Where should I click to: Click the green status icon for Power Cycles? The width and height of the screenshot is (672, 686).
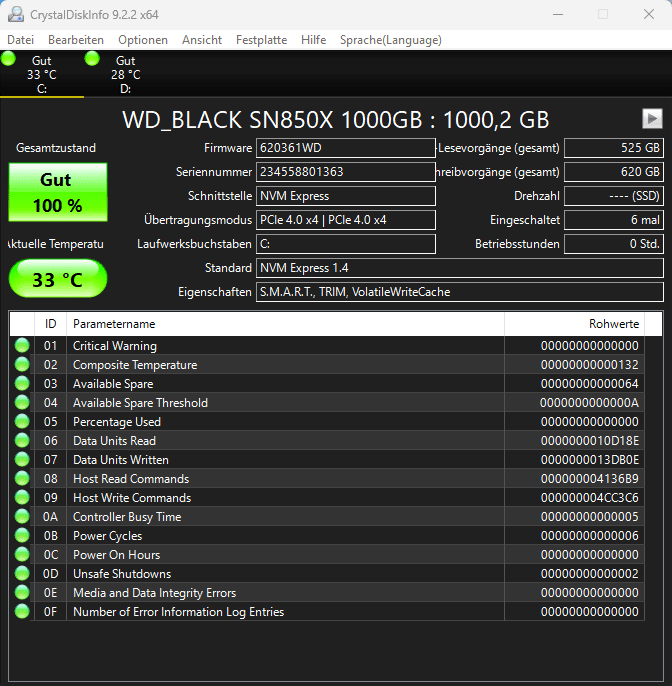pos(22,536)
